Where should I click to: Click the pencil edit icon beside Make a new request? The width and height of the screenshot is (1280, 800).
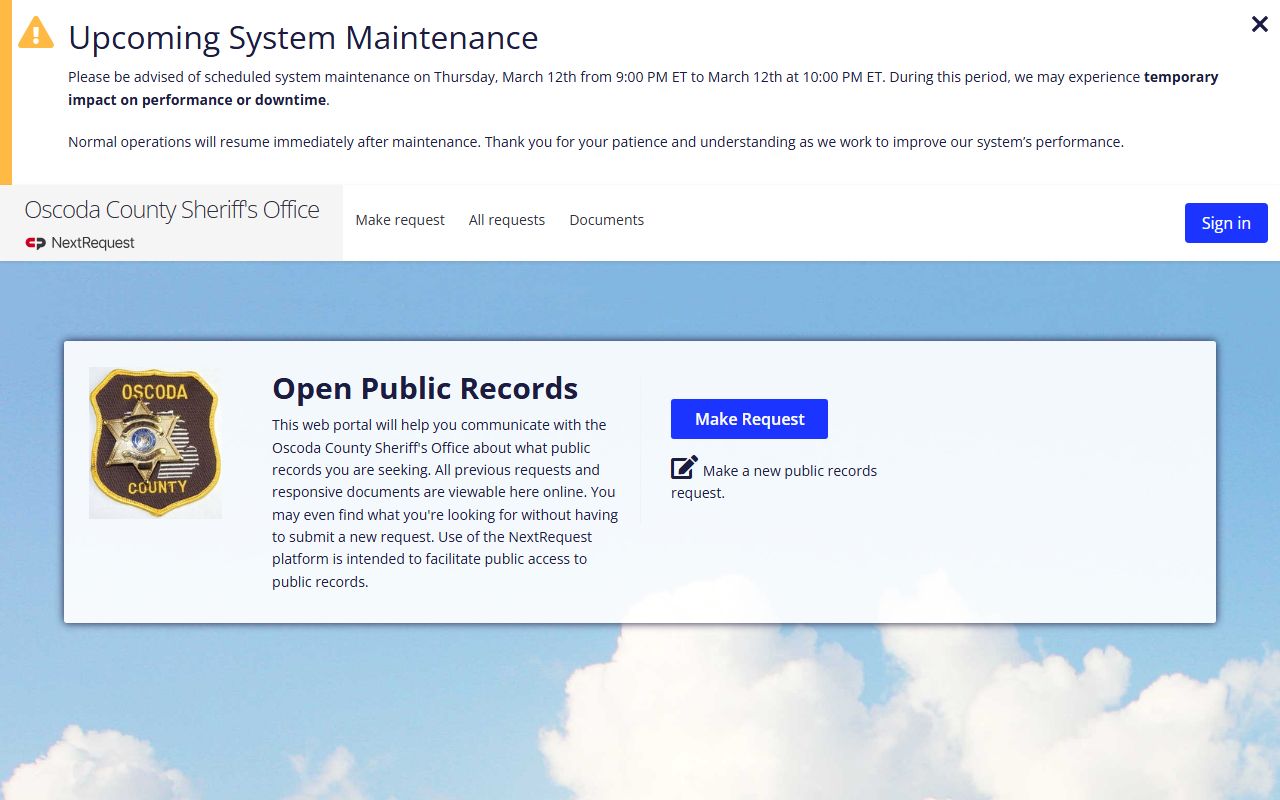point(684,467)
